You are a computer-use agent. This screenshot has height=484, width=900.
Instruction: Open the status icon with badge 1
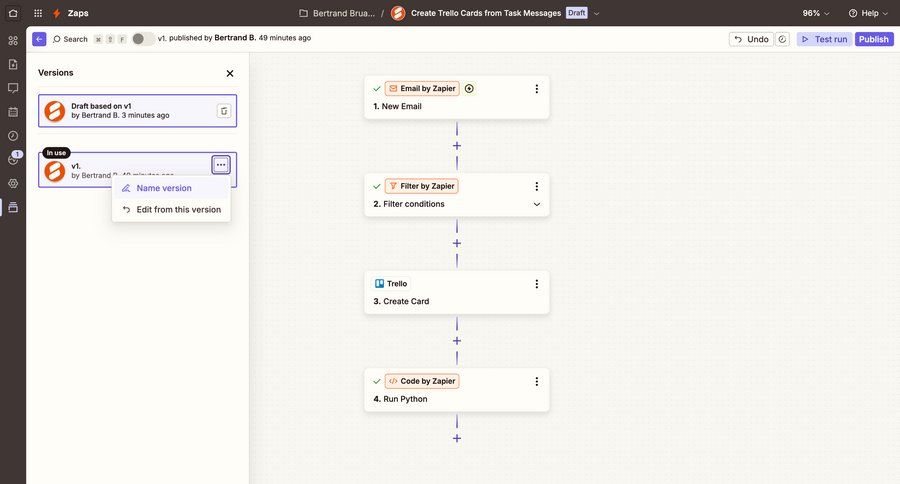point(13,159)
